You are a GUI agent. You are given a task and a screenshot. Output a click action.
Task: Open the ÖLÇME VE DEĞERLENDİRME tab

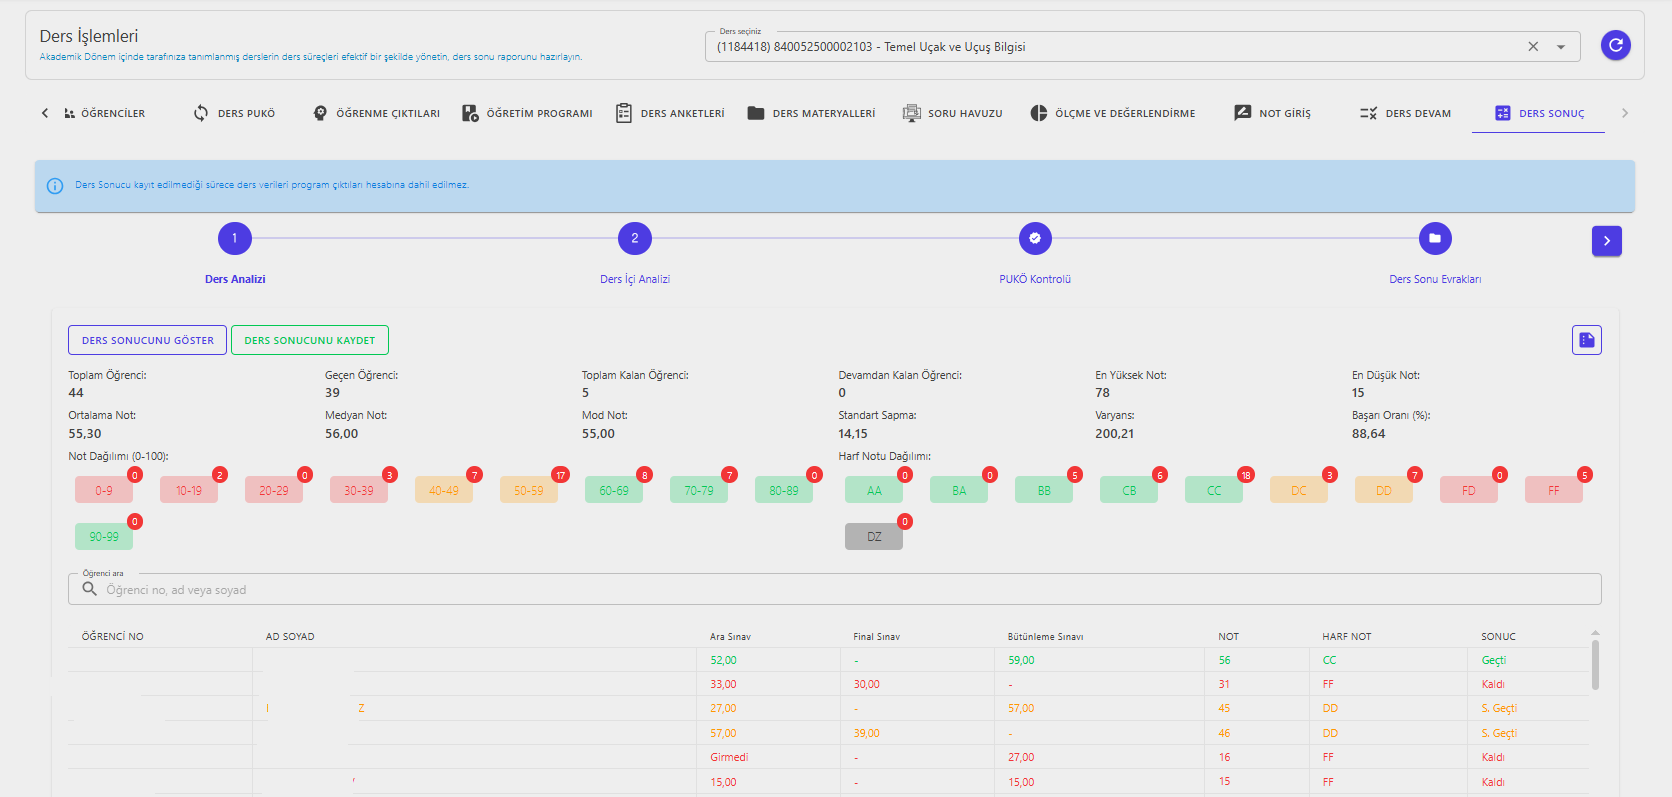click(1113, 113)
